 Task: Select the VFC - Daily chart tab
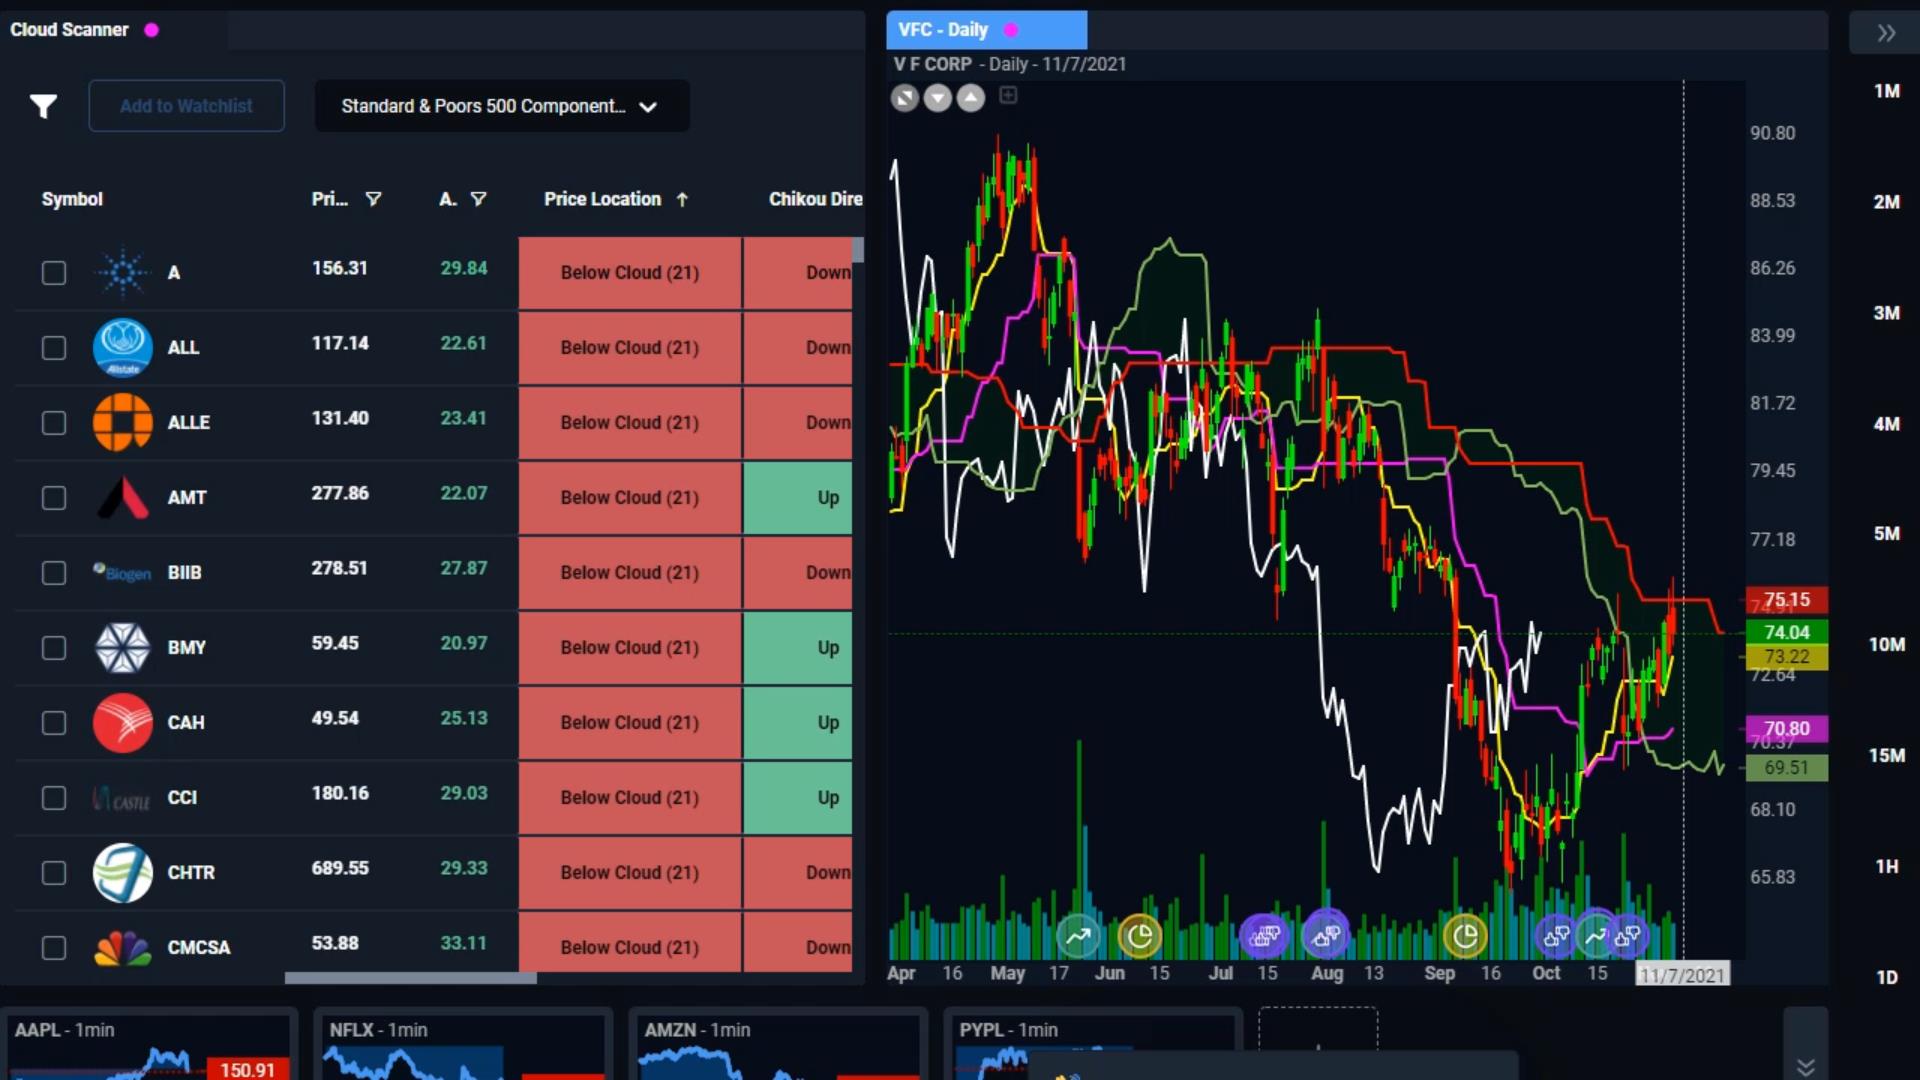tap(986, 30)
